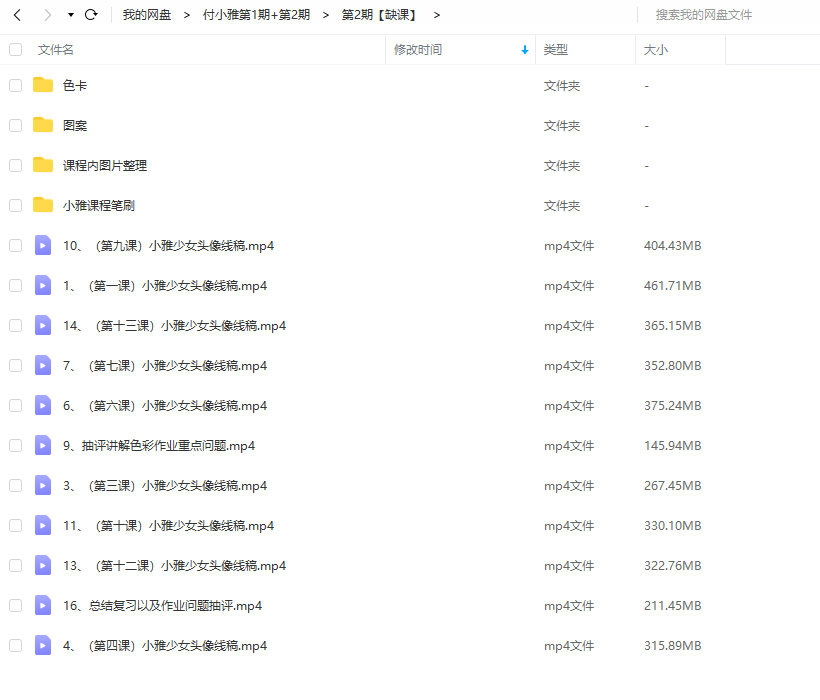
Task: Click the 图案 folder icon
Action: (x=42, y=125)
